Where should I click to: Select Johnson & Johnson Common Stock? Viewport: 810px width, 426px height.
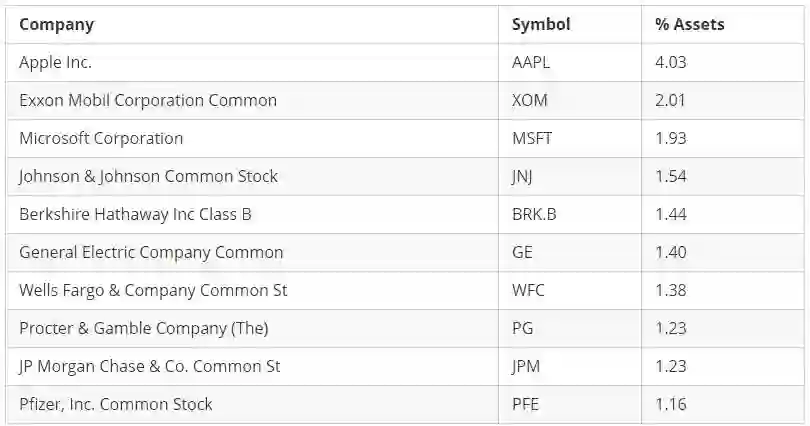[148, 176]
